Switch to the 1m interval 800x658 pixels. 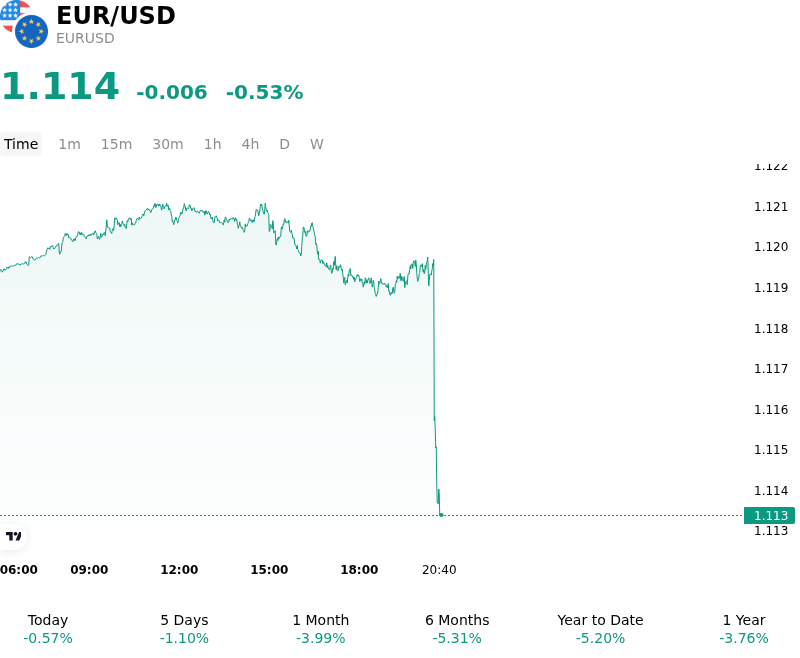[69, 144]
